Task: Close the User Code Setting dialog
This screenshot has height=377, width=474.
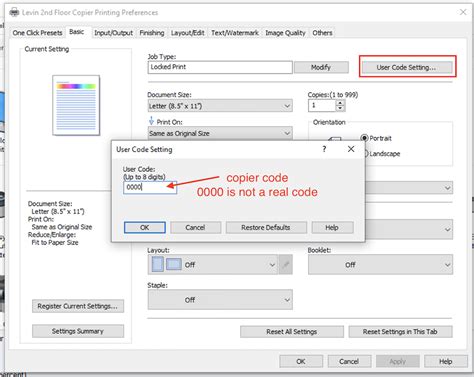Action: tap(351, 149)
